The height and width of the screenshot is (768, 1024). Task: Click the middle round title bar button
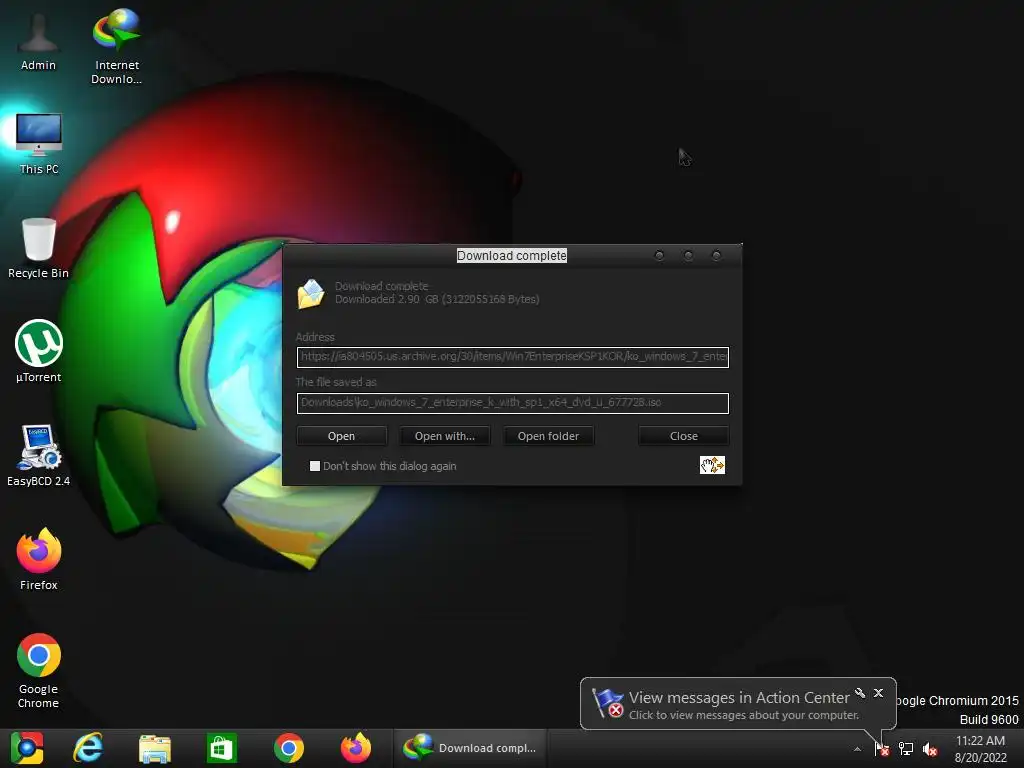688,255
